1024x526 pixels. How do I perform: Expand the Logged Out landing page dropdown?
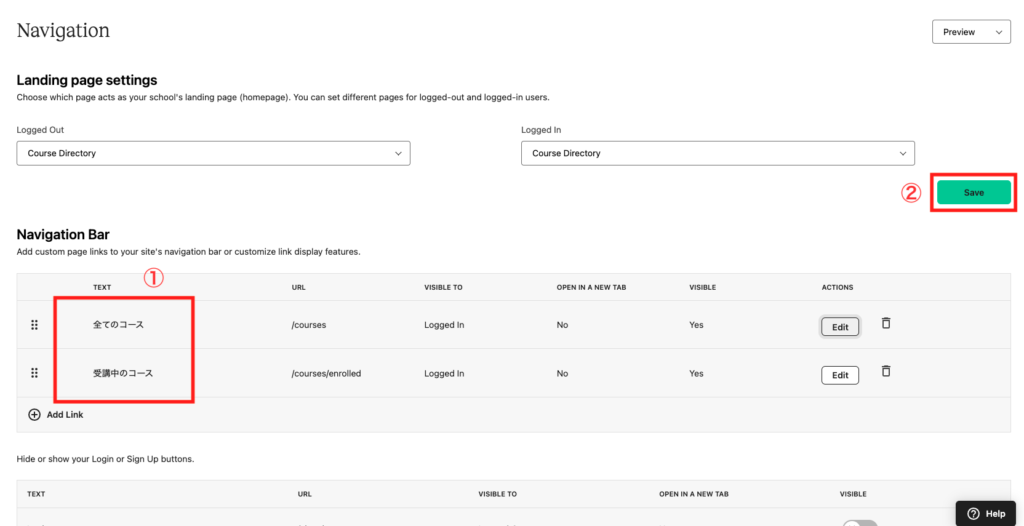pyautogui.click(x=214, y=153)
